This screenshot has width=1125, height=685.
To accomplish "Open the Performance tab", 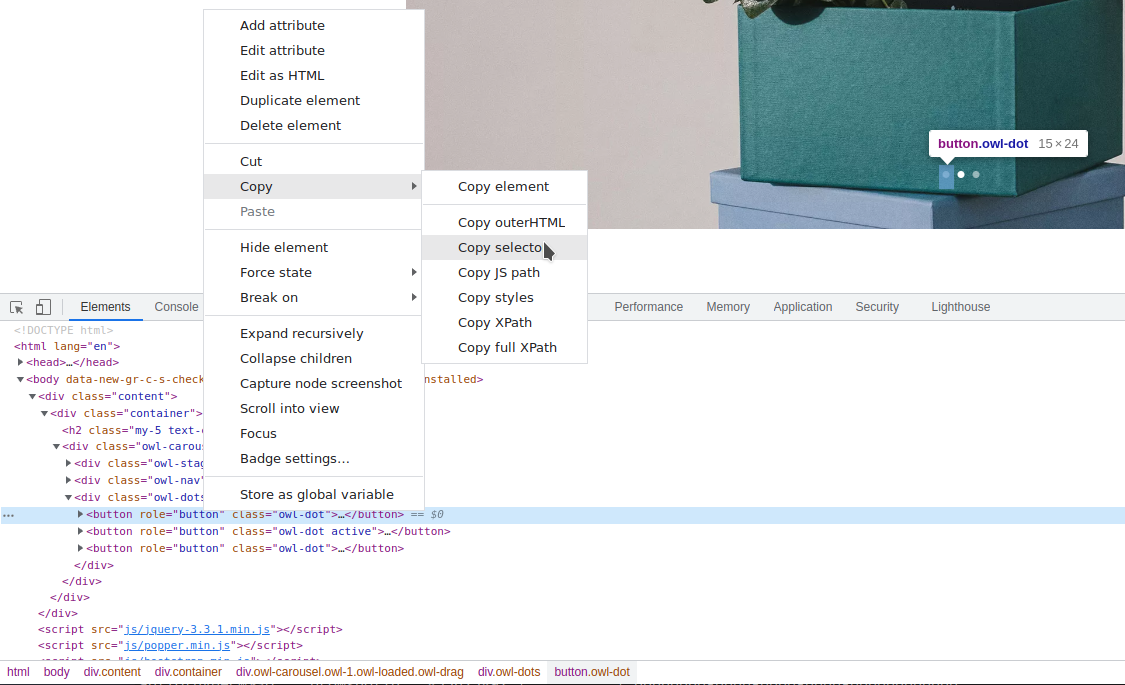I will click(x=649, y=307).
